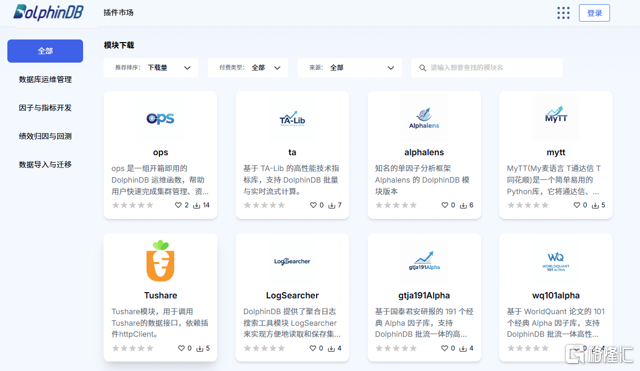Click download icon on mytt card
The image size is (640, 371).
tap(595, 205)
